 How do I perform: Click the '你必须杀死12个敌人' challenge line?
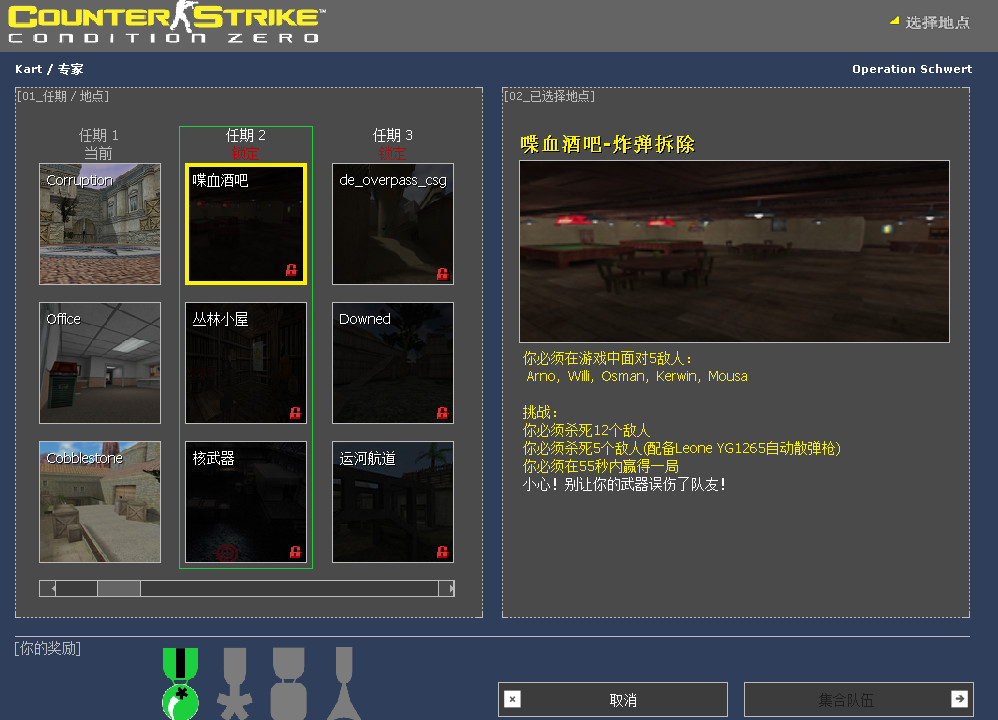586,430
